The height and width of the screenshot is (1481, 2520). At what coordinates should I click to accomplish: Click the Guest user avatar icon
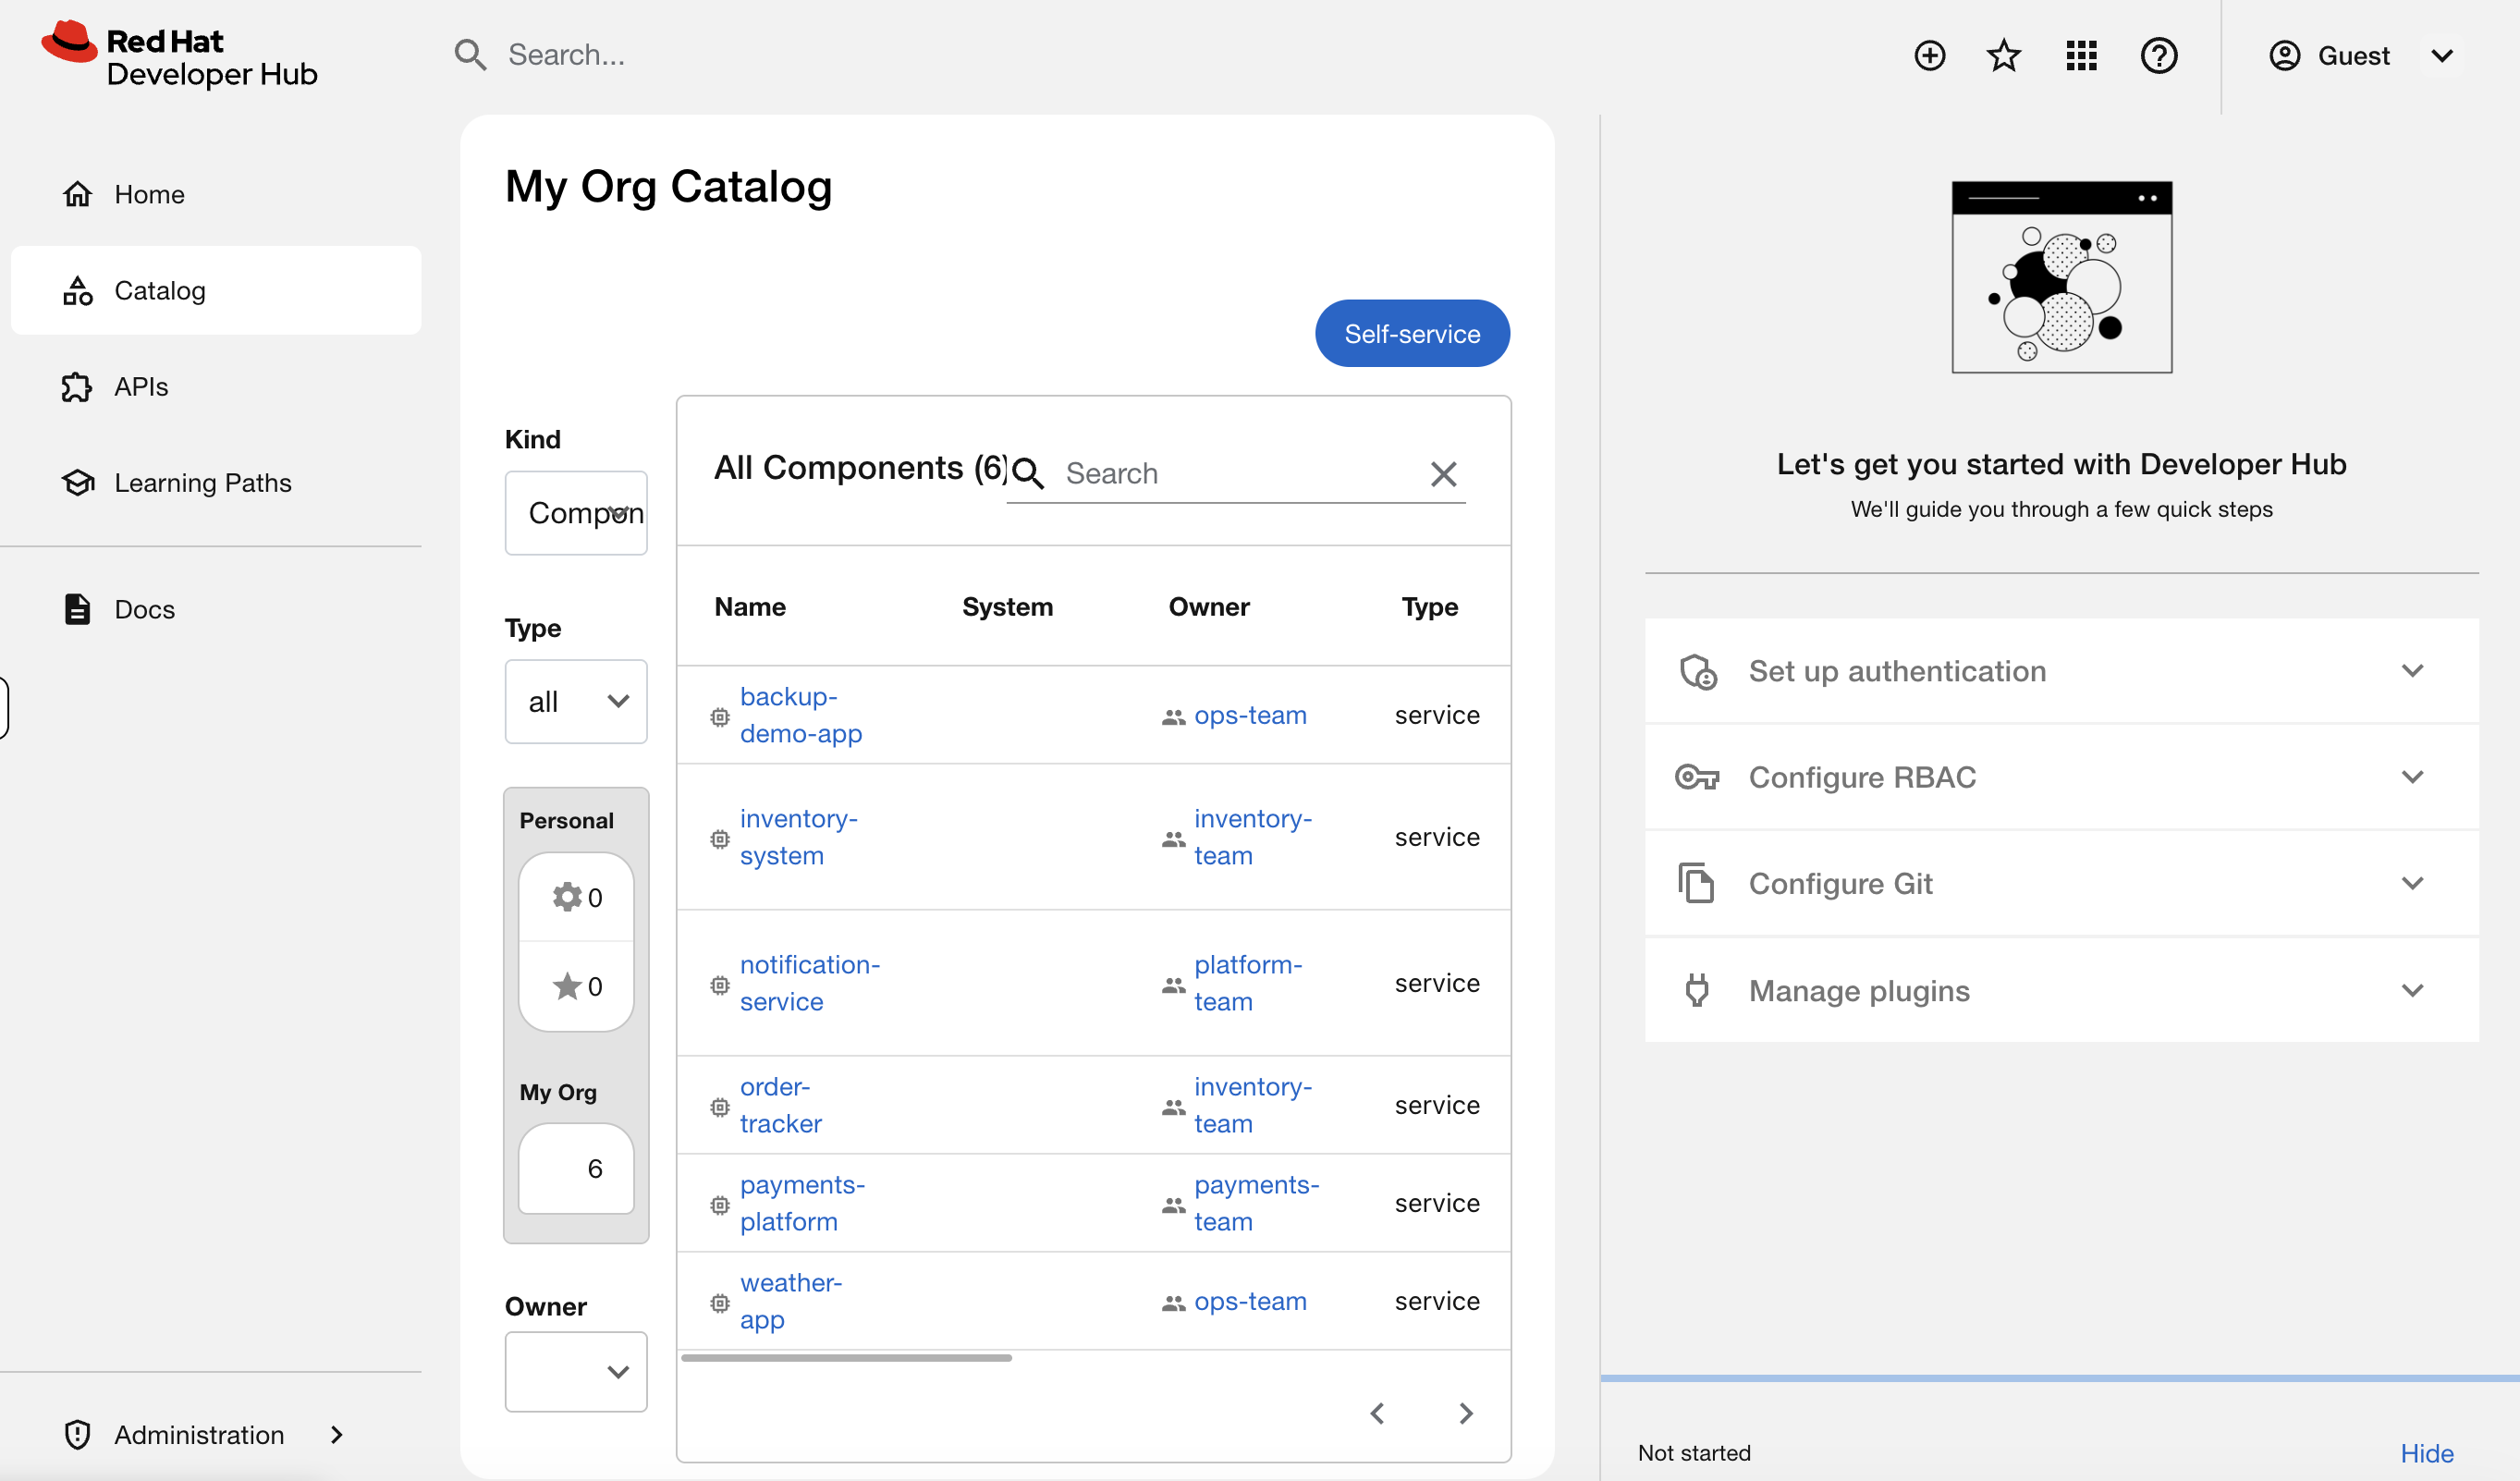click(2285, 55)
